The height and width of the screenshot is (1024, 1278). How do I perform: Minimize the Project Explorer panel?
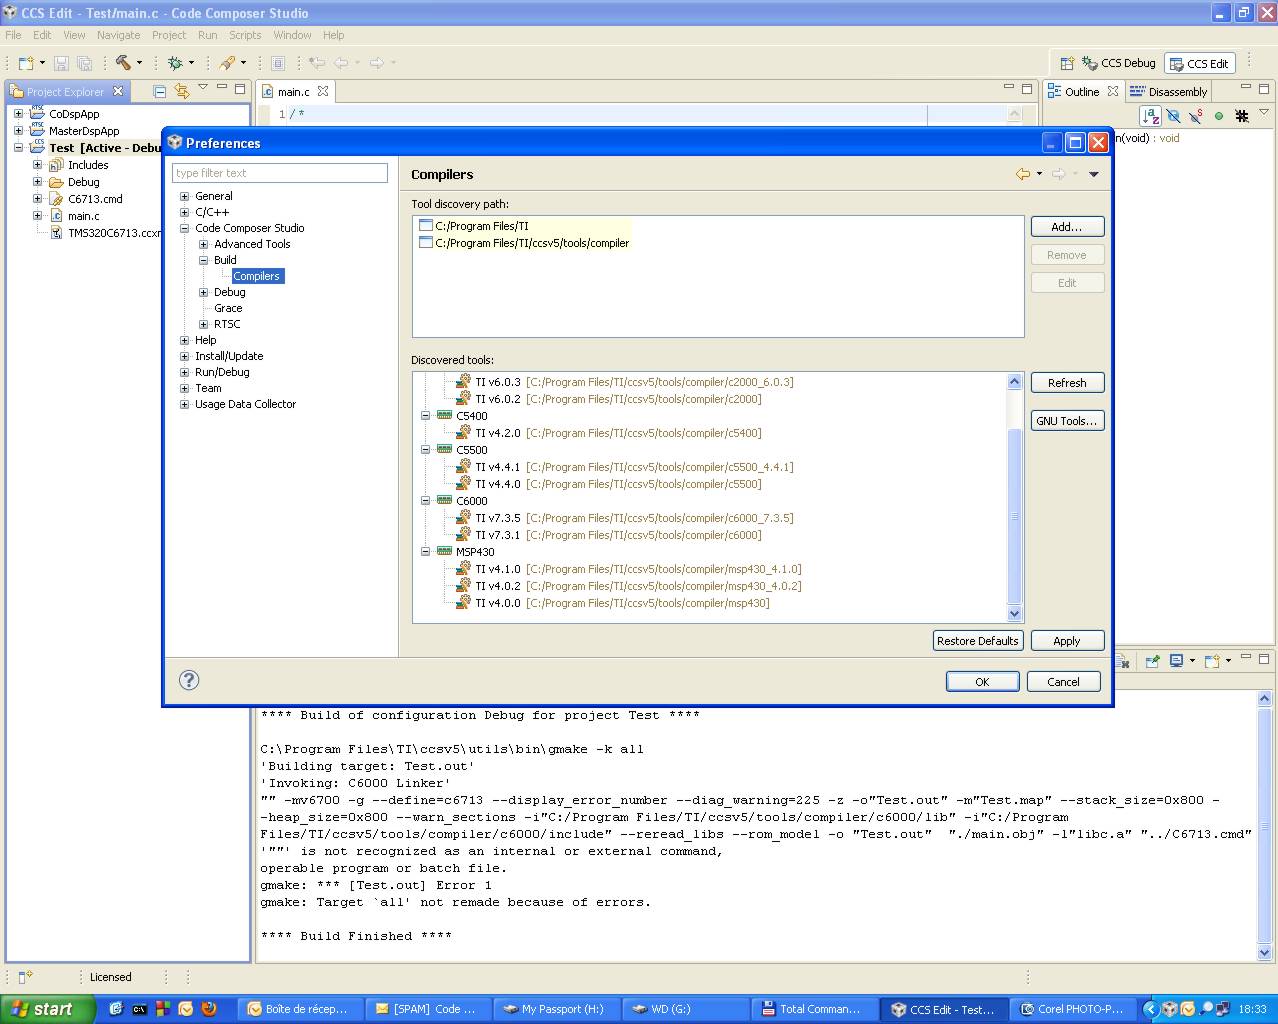click(221, 89)
